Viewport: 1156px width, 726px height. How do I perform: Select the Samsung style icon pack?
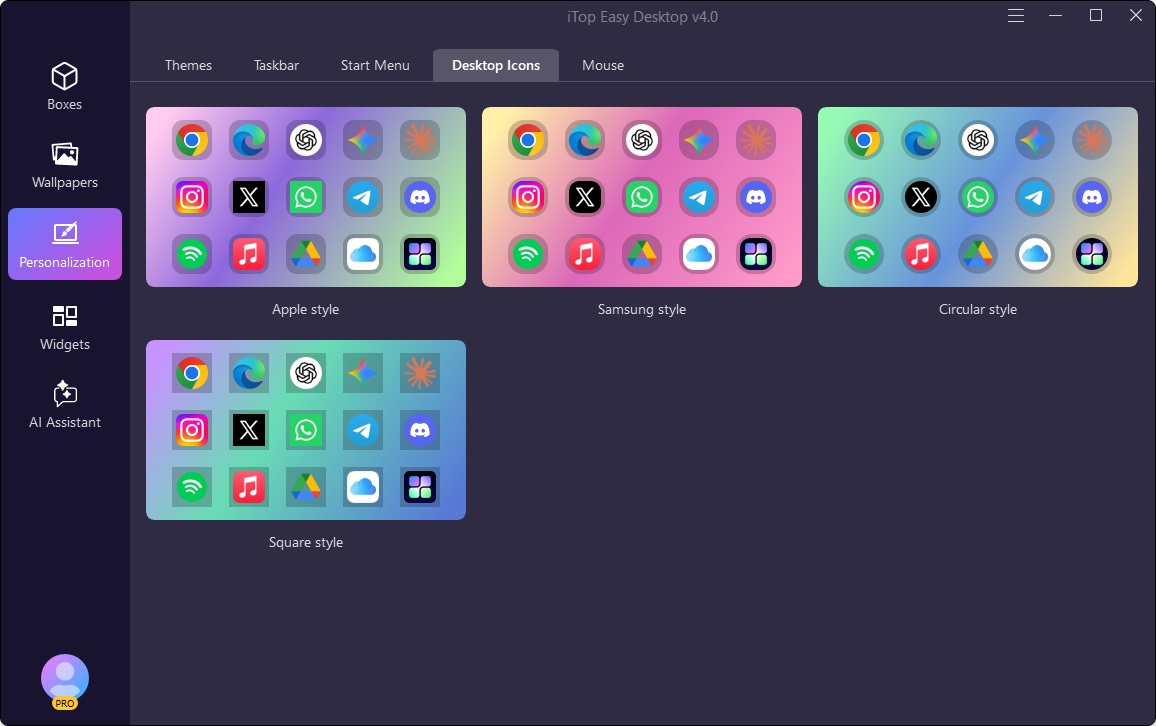tap(641, 197)
